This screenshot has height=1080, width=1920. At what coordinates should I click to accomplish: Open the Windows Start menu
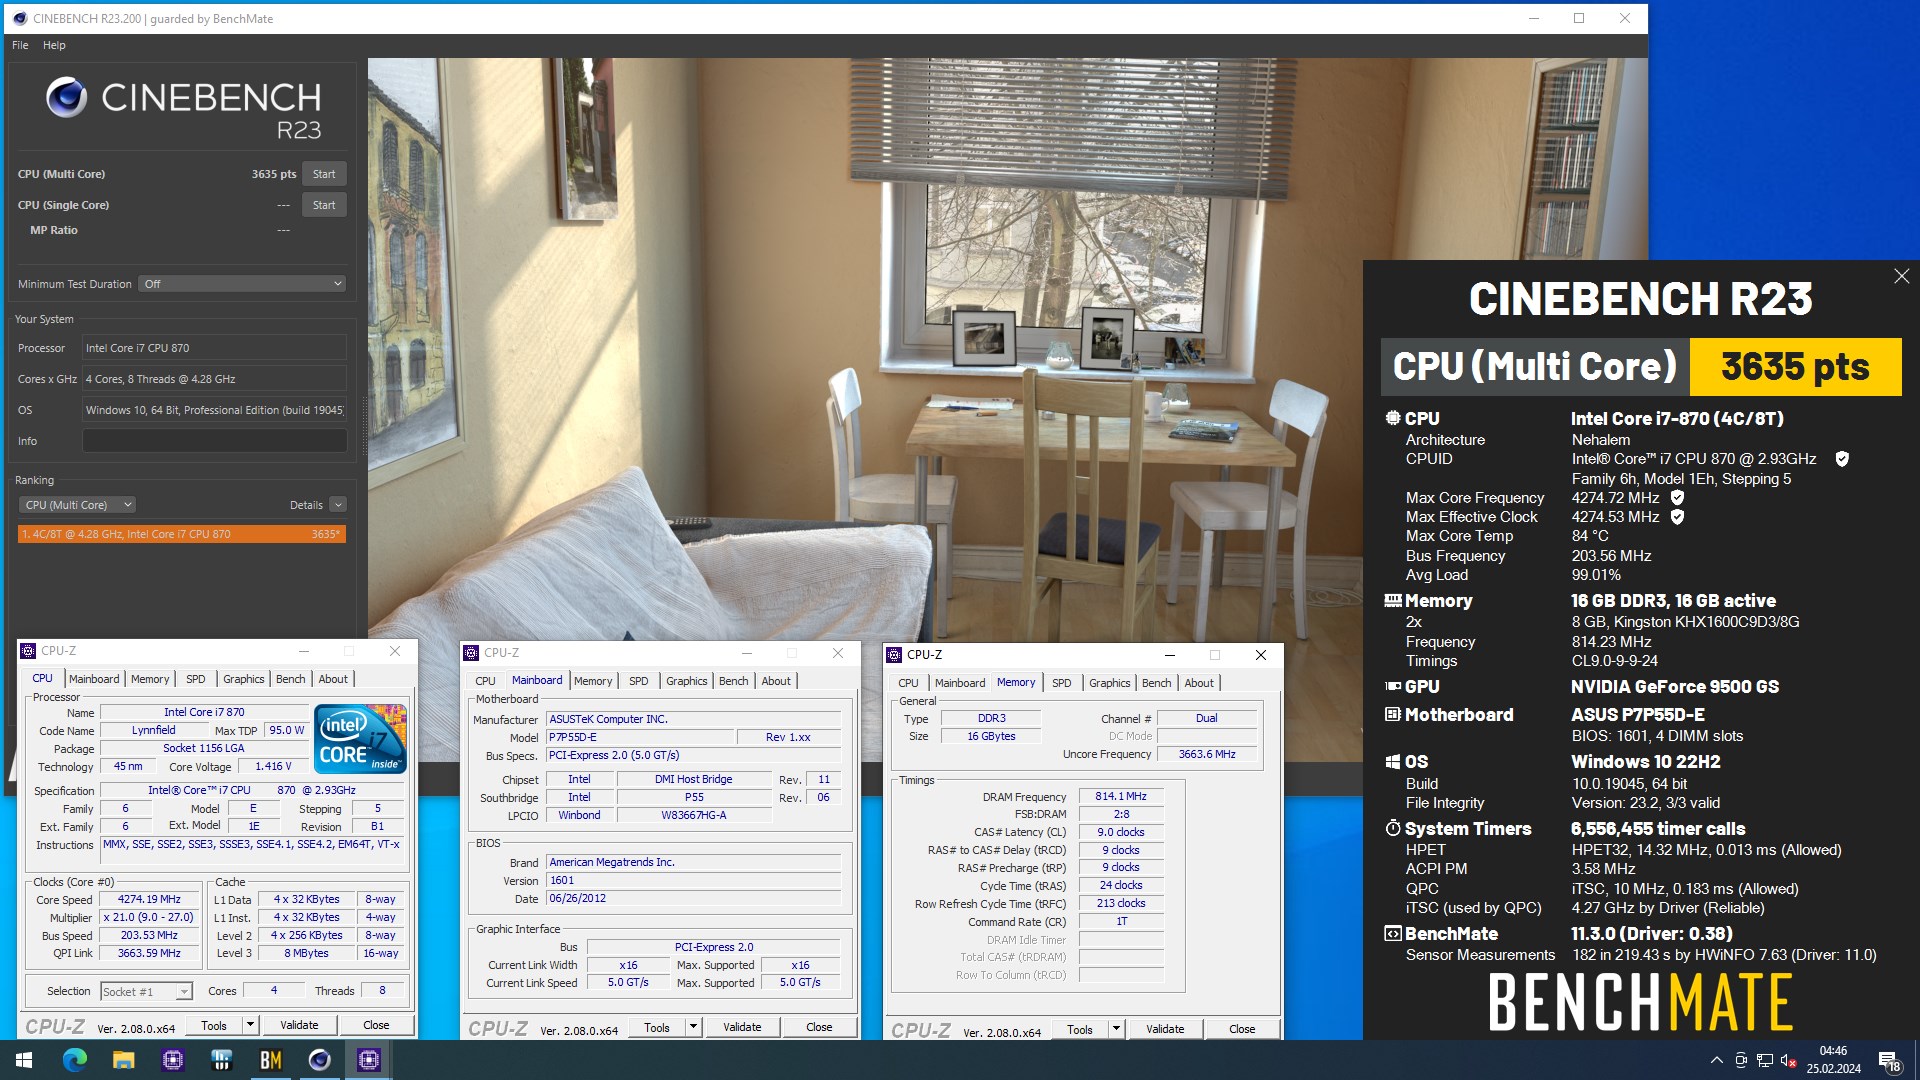pyautogui.click(x=24, y=1060)
